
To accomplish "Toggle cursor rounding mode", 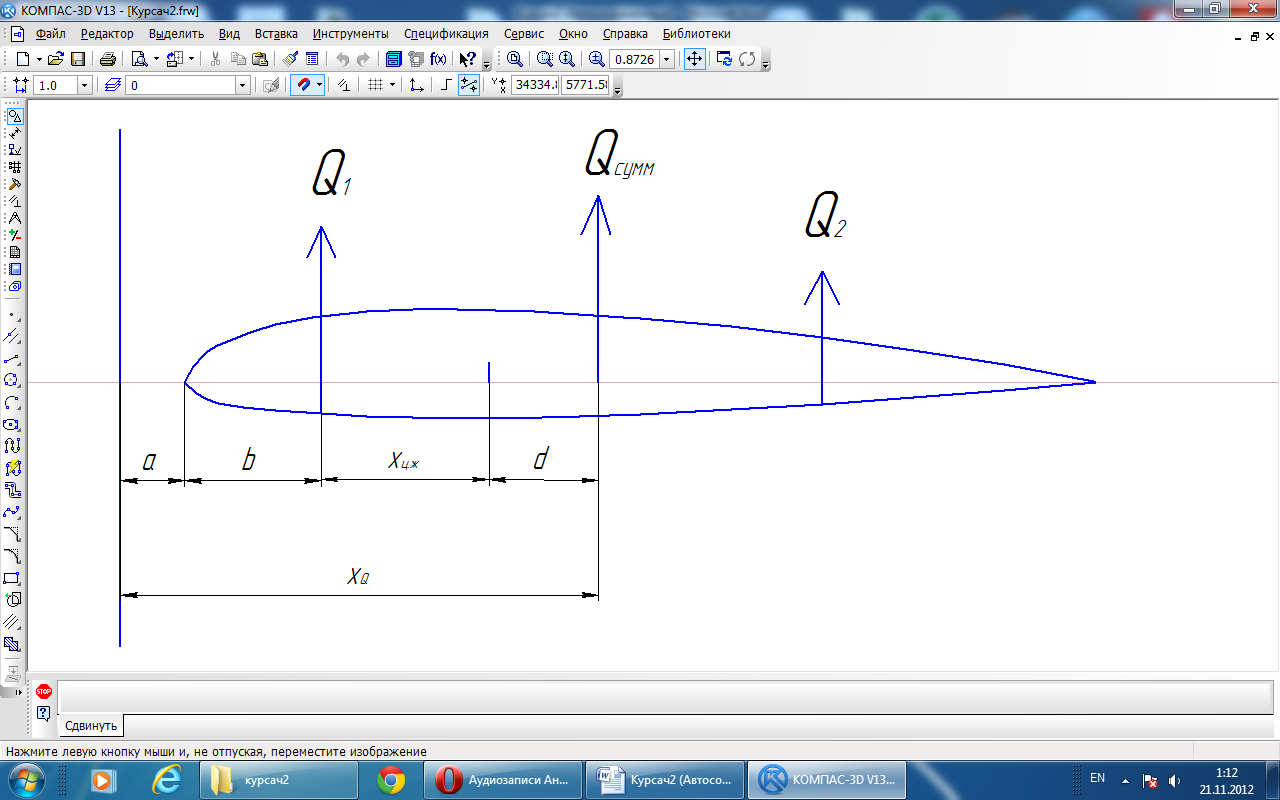I will [x=468, y=85].
